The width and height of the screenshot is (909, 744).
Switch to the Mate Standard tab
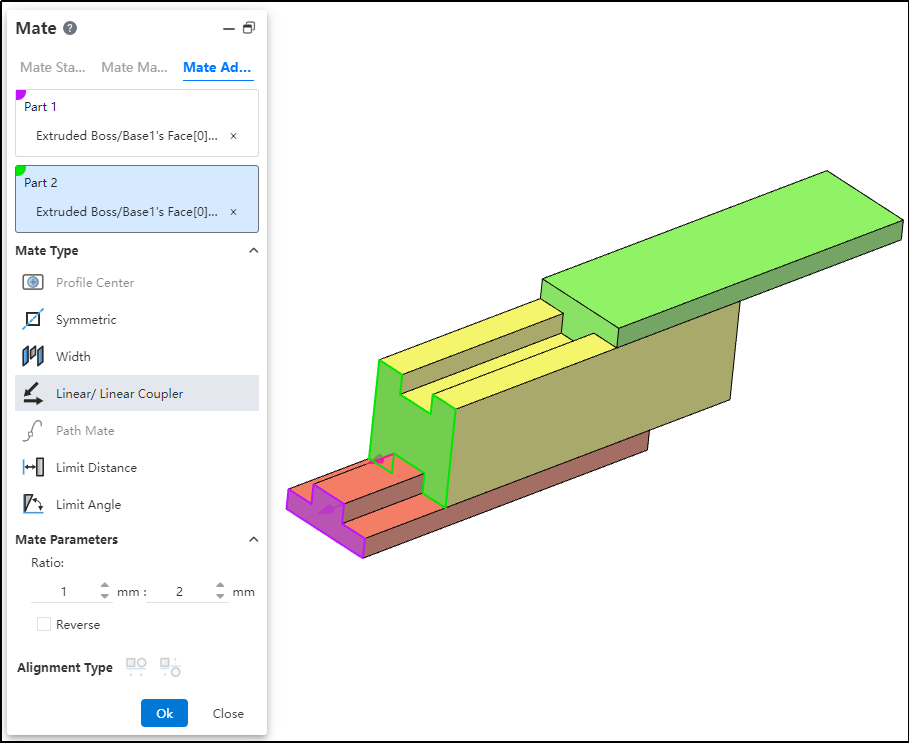pos(52,68)
